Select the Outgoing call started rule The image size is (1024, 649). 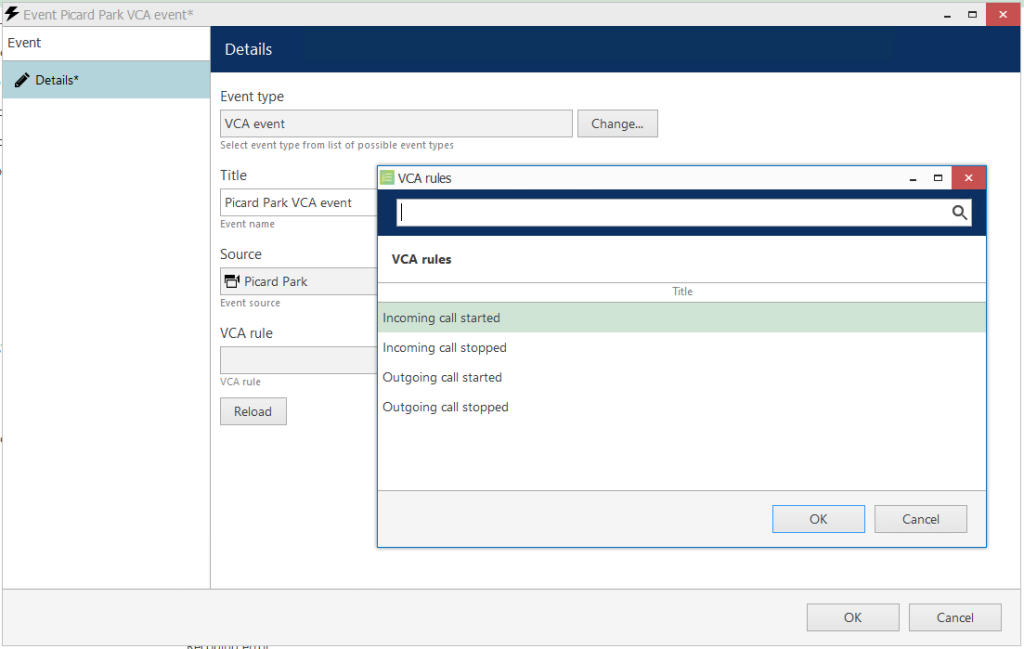coord(682,377)
